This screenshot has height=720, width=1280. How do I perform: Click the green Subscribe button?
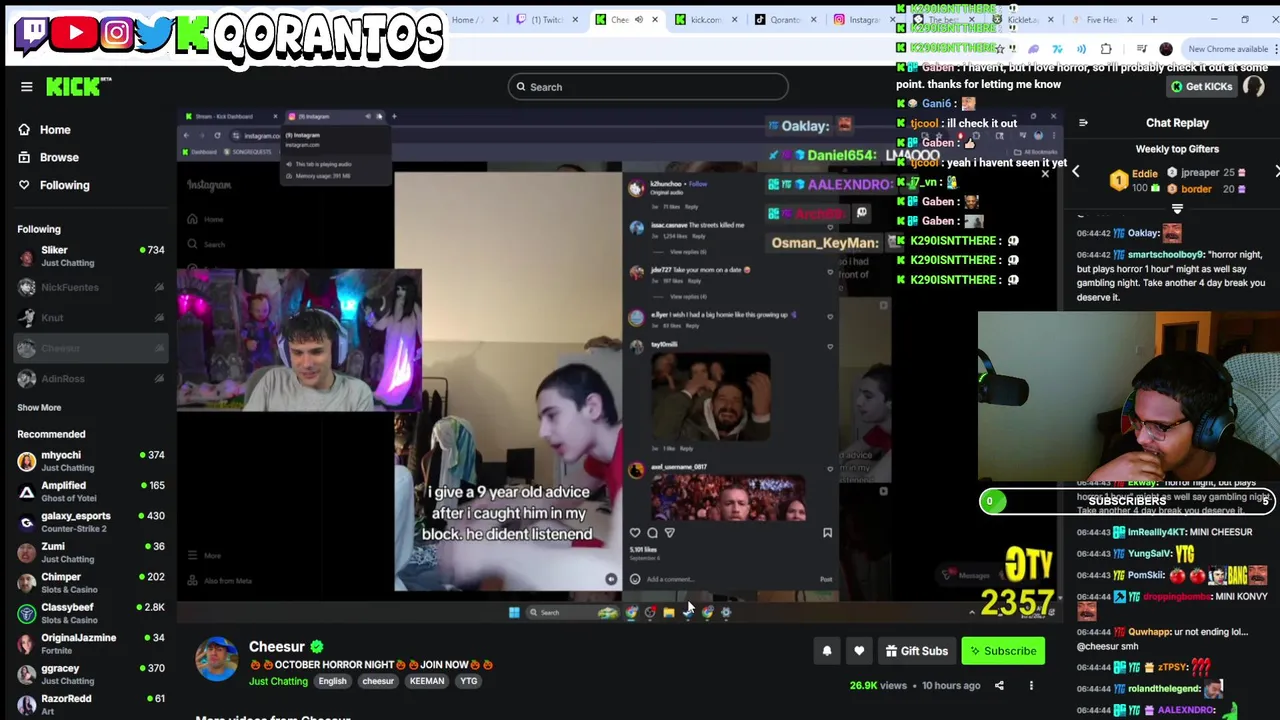click(x=1003, y=651)
